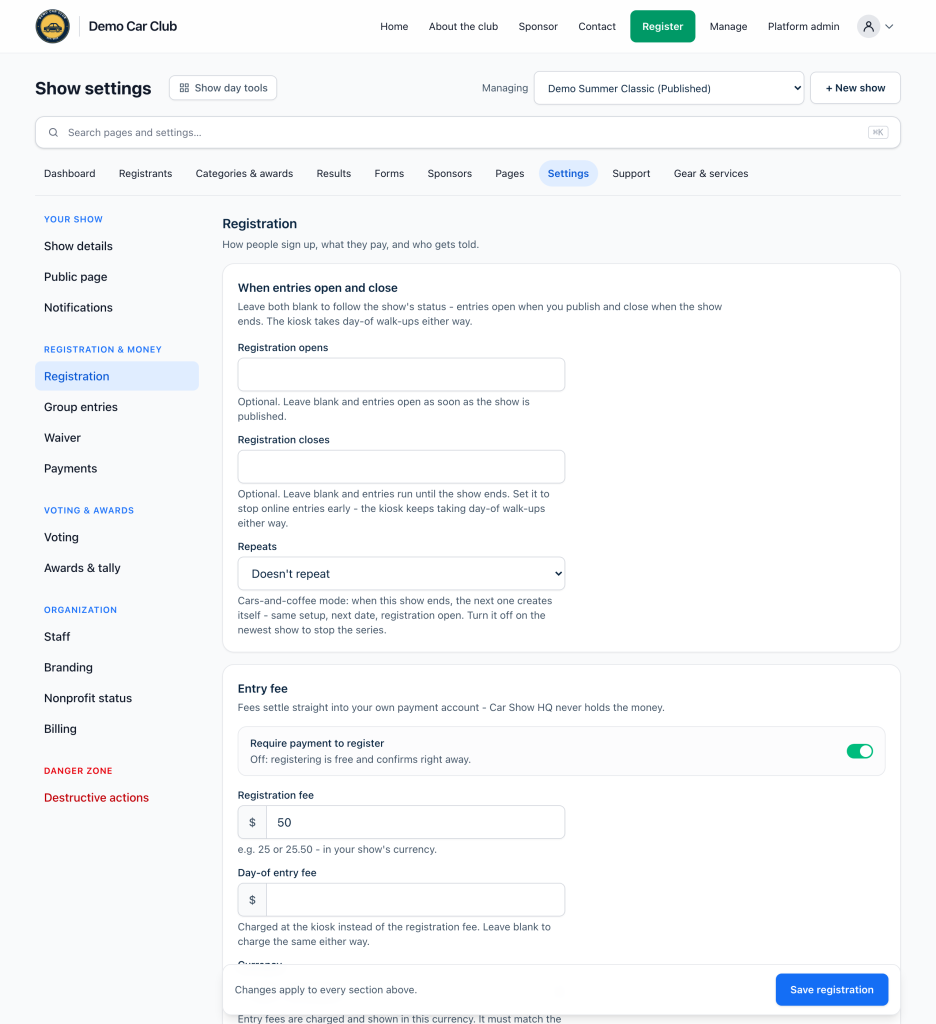
Task: Open Voting in sidebar
Action: (x=117, y=537)
